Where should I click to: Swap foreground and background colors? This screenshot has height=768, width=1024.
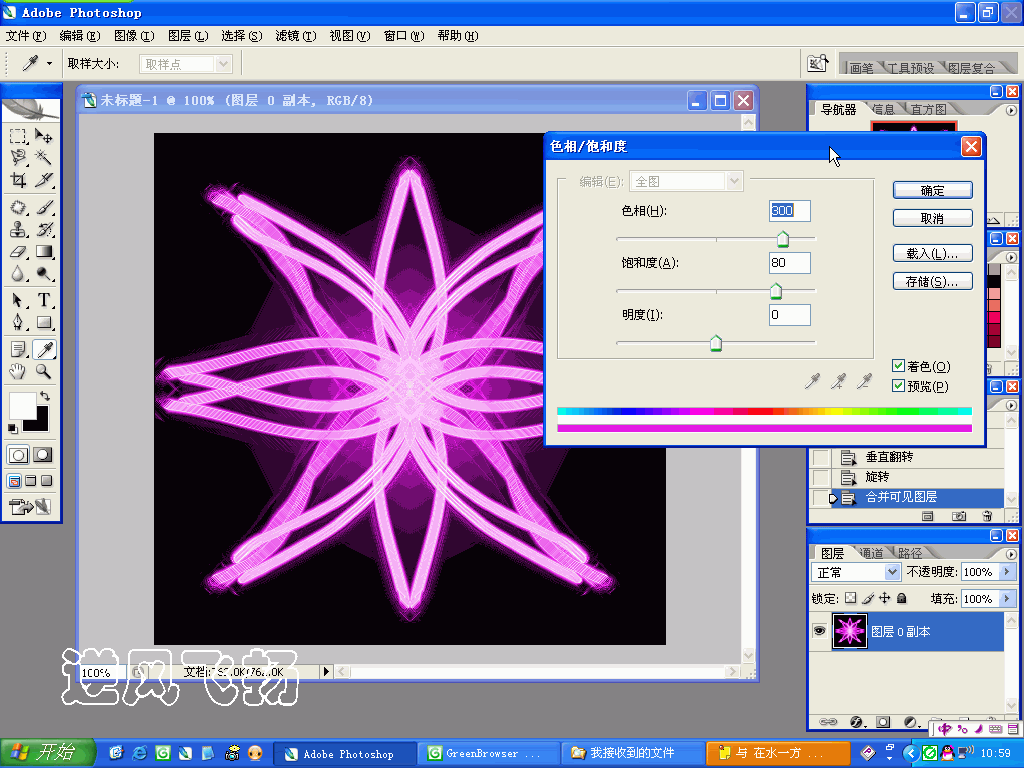point(44,396)
